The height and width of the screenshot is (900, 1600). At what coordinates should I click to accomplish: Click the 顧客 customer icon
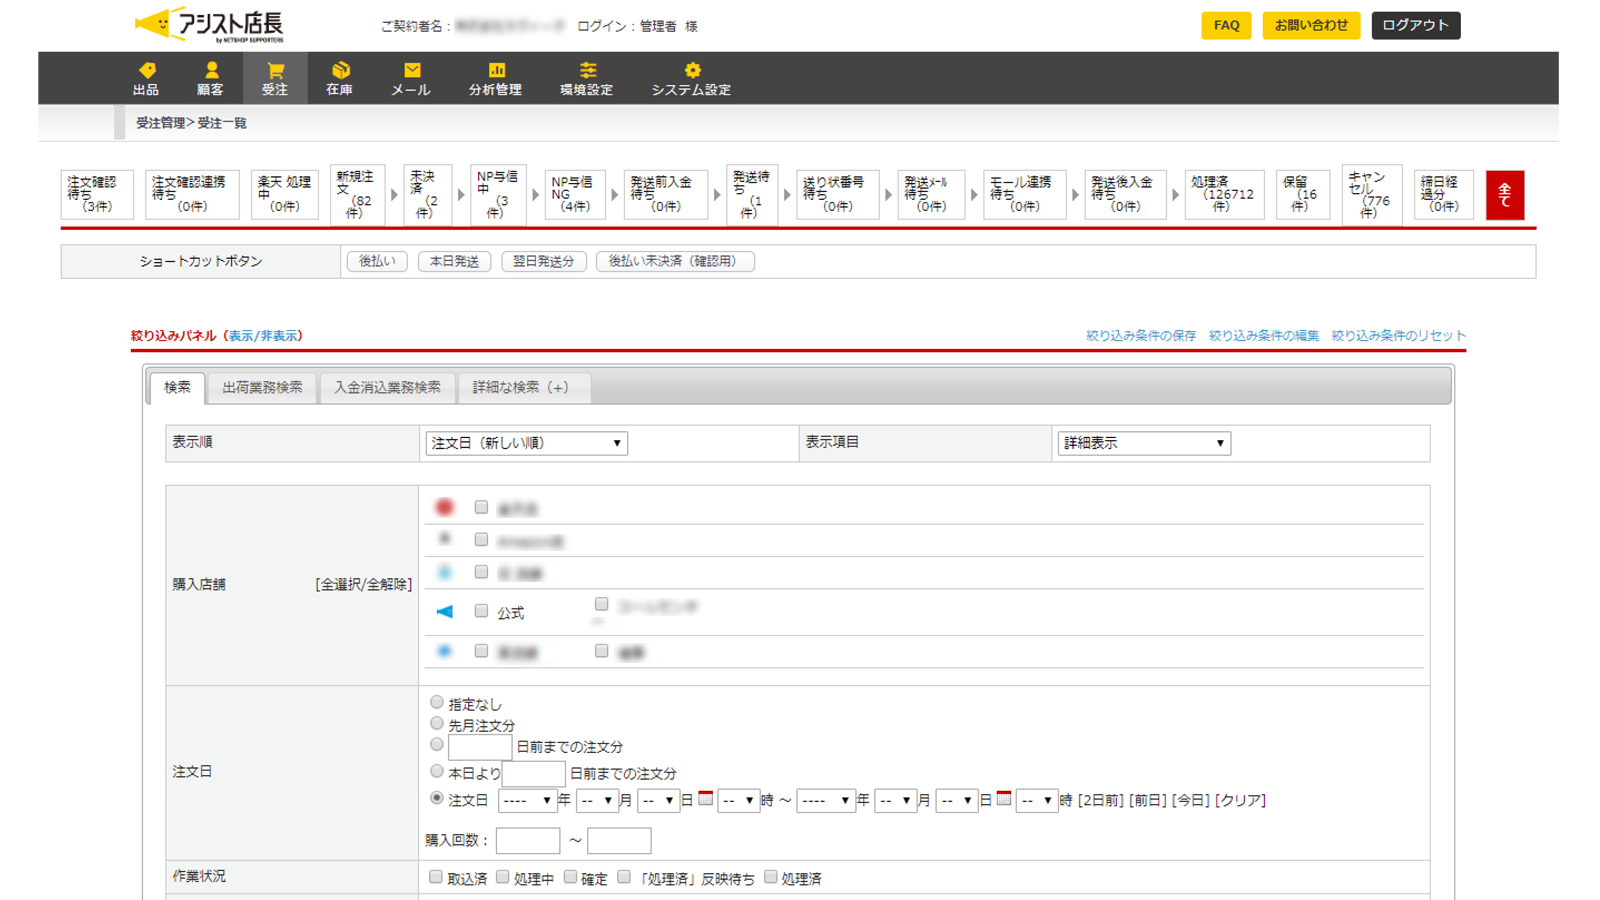point(210,70)
